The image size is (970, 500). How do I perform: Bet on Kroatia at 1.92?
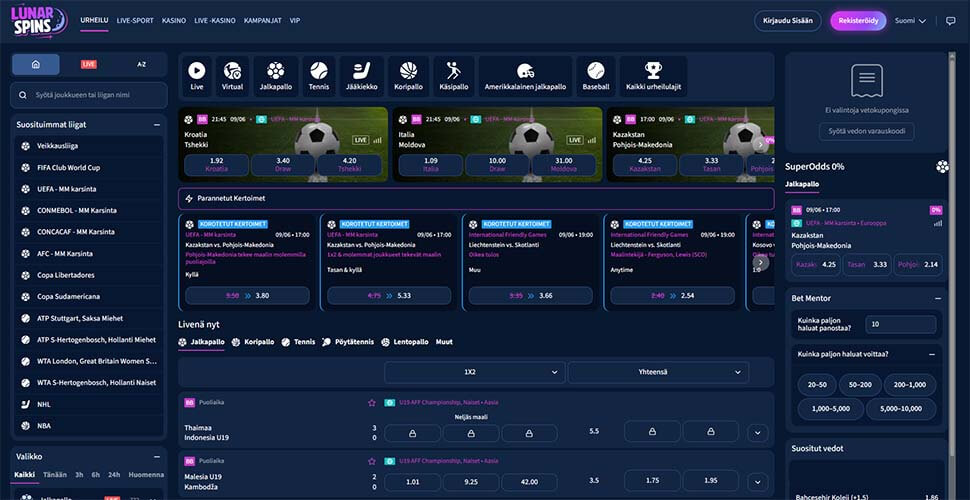tap(217, 165)
